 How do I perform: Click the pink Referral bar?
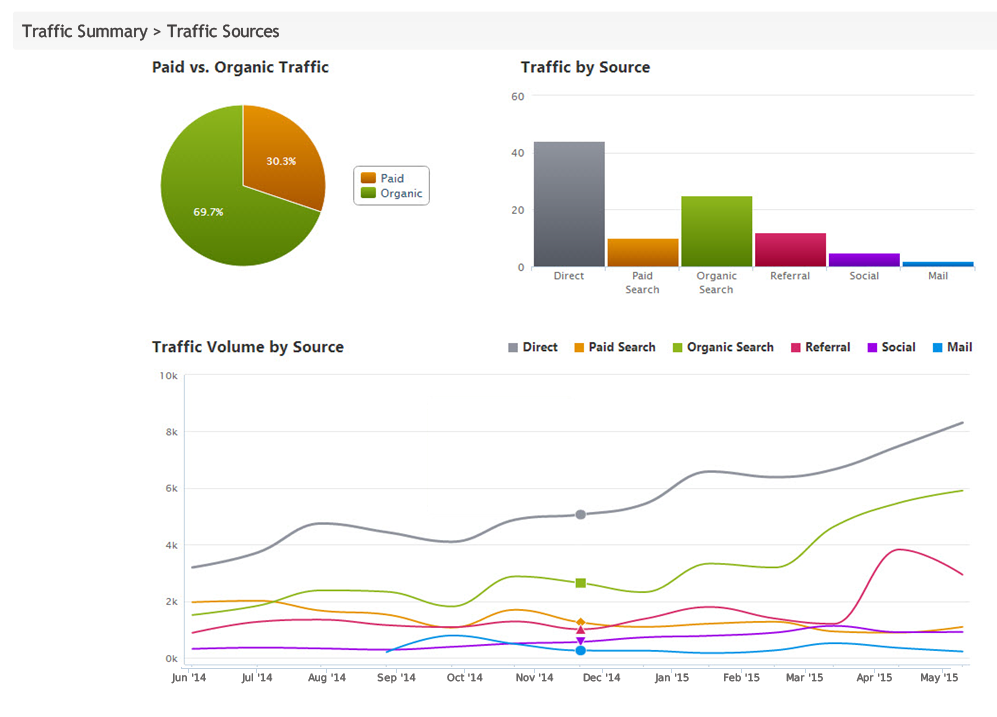pos(790,249)
